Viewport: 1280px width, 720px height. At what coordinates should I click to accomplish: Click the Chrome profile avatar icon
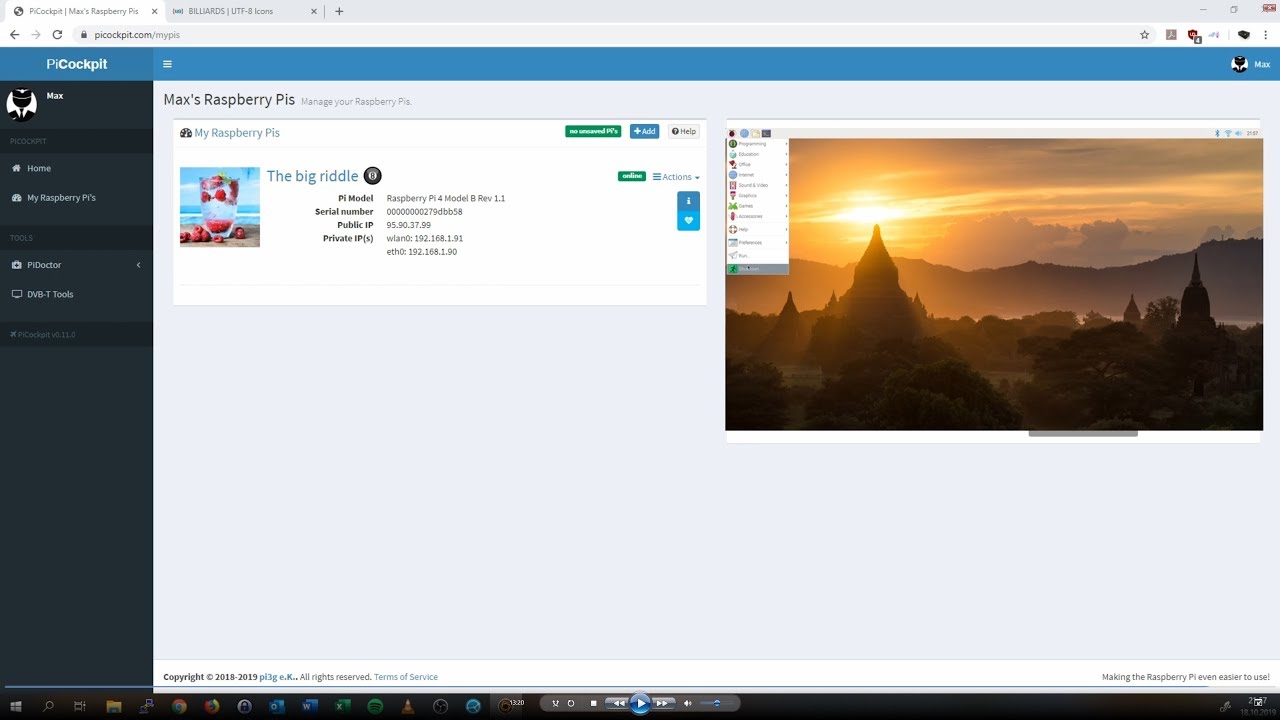point(1244,34)
